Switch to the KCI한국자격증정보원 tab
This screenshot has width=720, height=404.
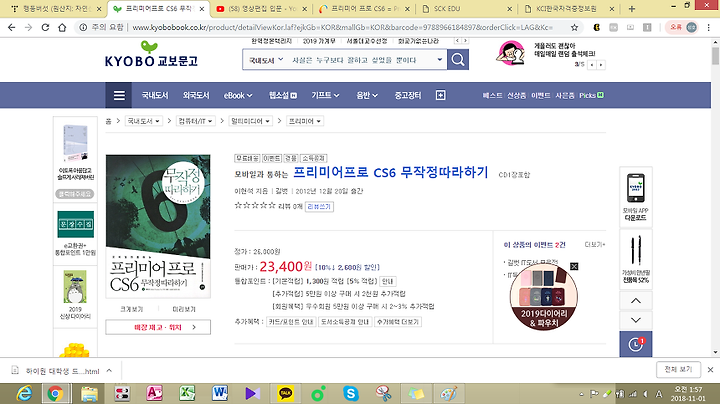click(x=569, y=9)
